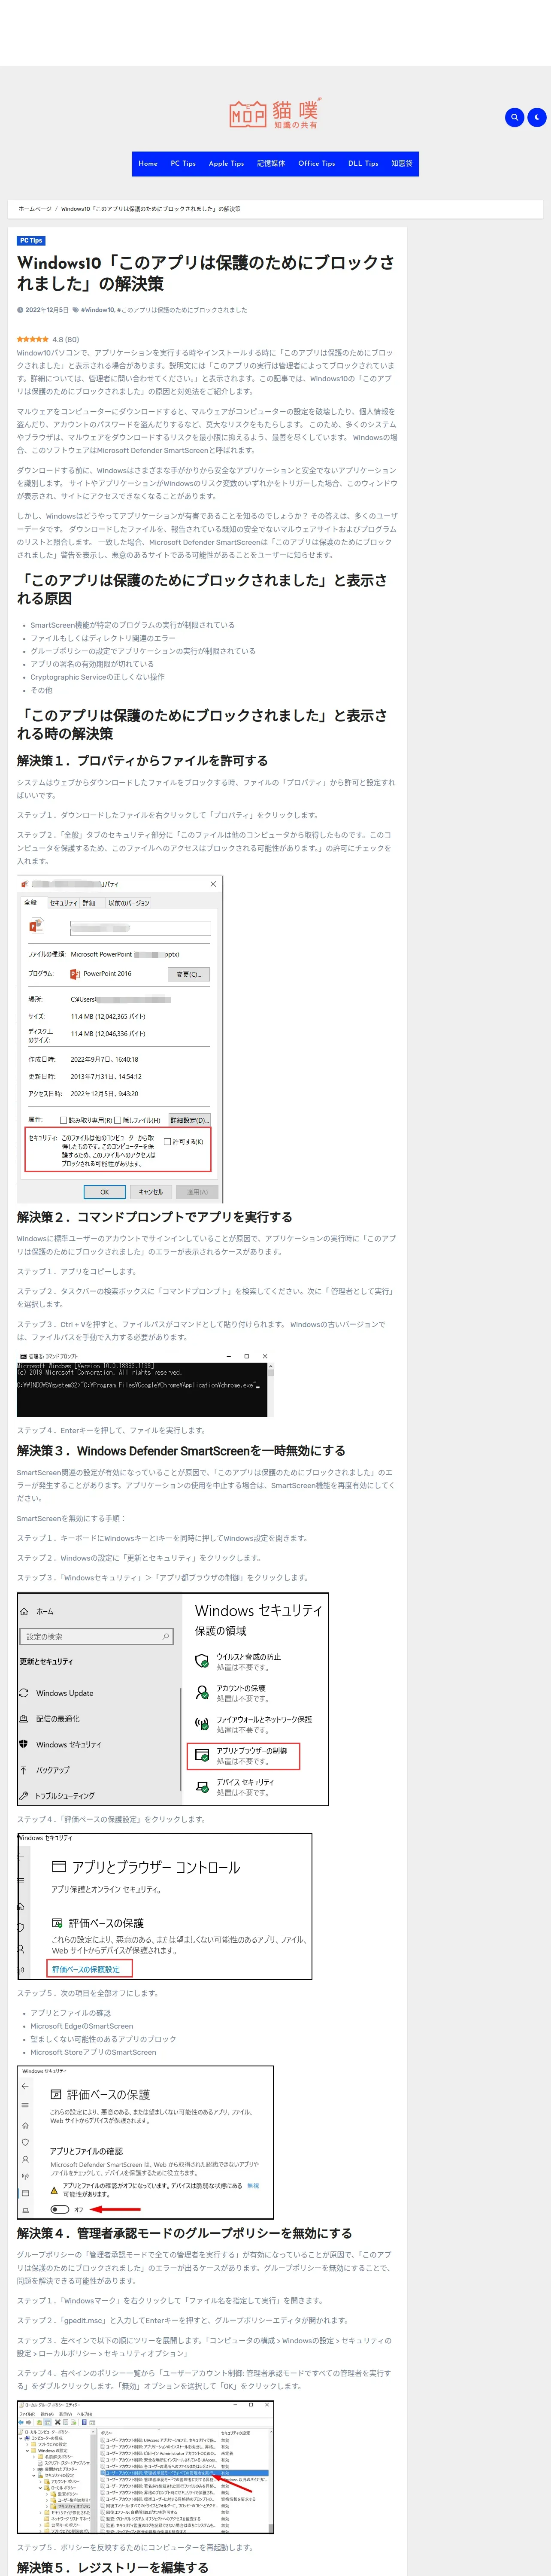
Task: Click 配信の最適化 icon in settings screenshot
Action: 24,1719
